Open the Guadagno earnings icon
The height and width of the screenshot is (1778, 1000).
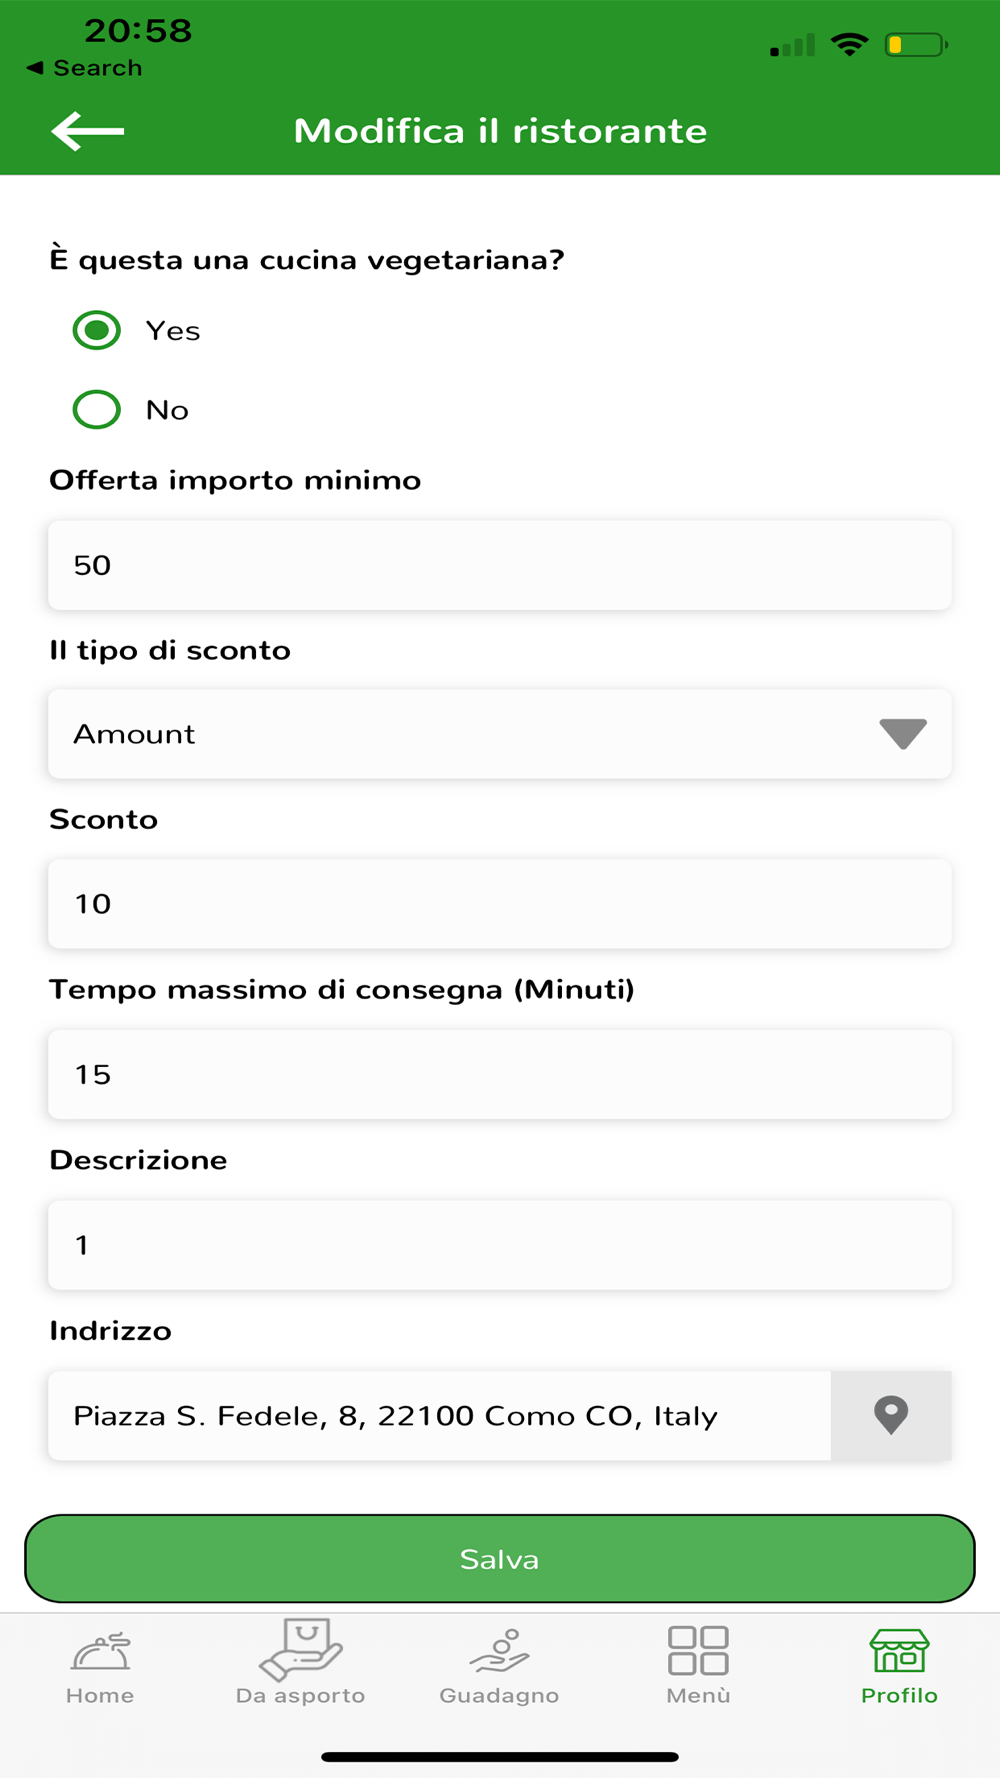[499, 1651]
